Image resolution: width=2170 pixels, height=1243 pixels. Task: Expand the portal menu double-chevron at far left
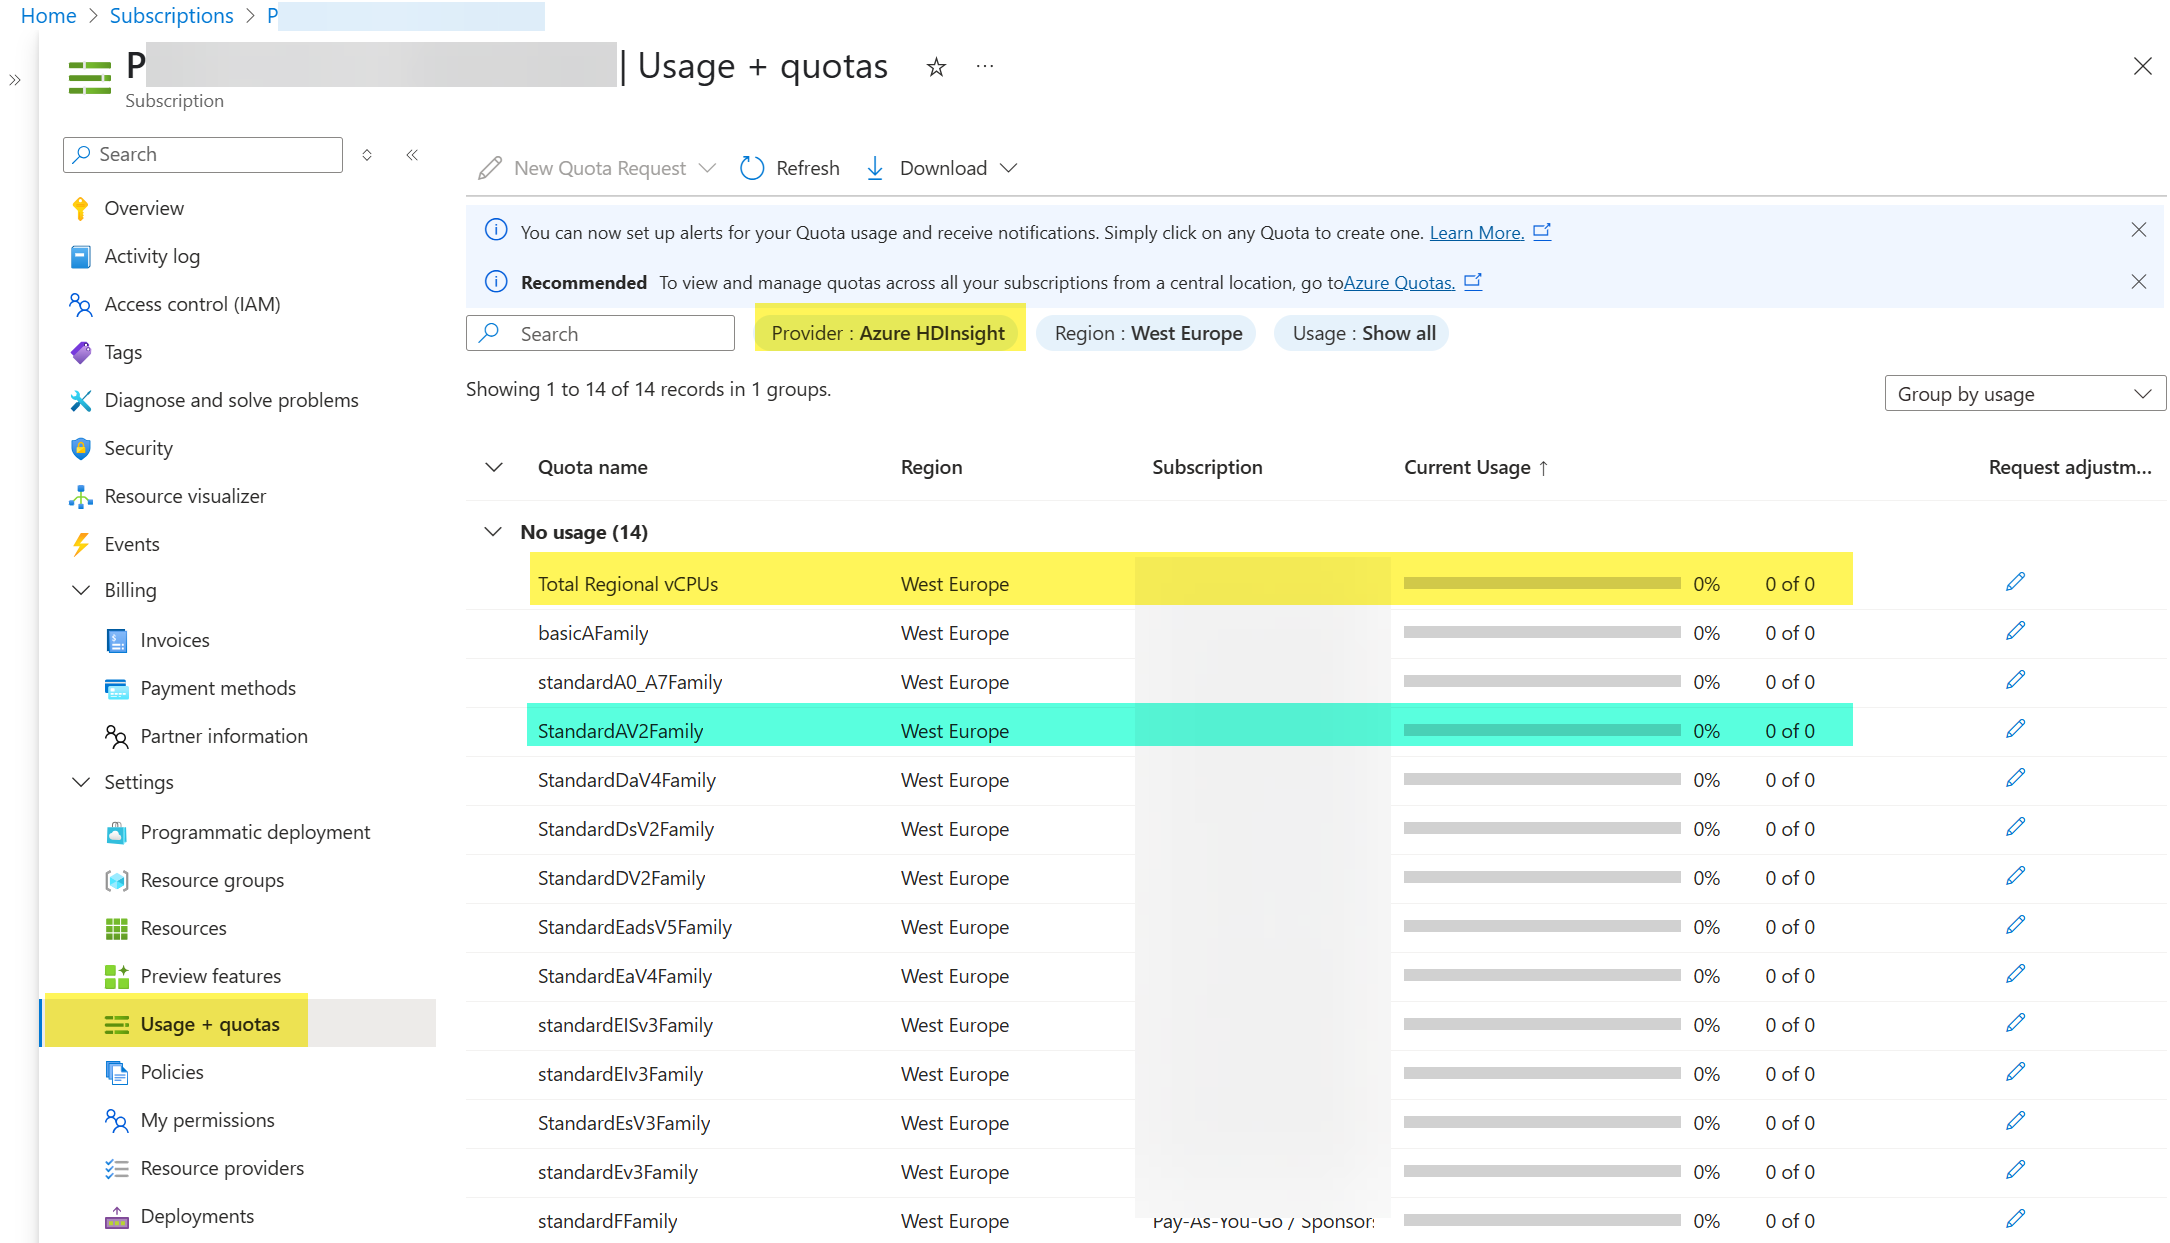[x=15, y=80]
